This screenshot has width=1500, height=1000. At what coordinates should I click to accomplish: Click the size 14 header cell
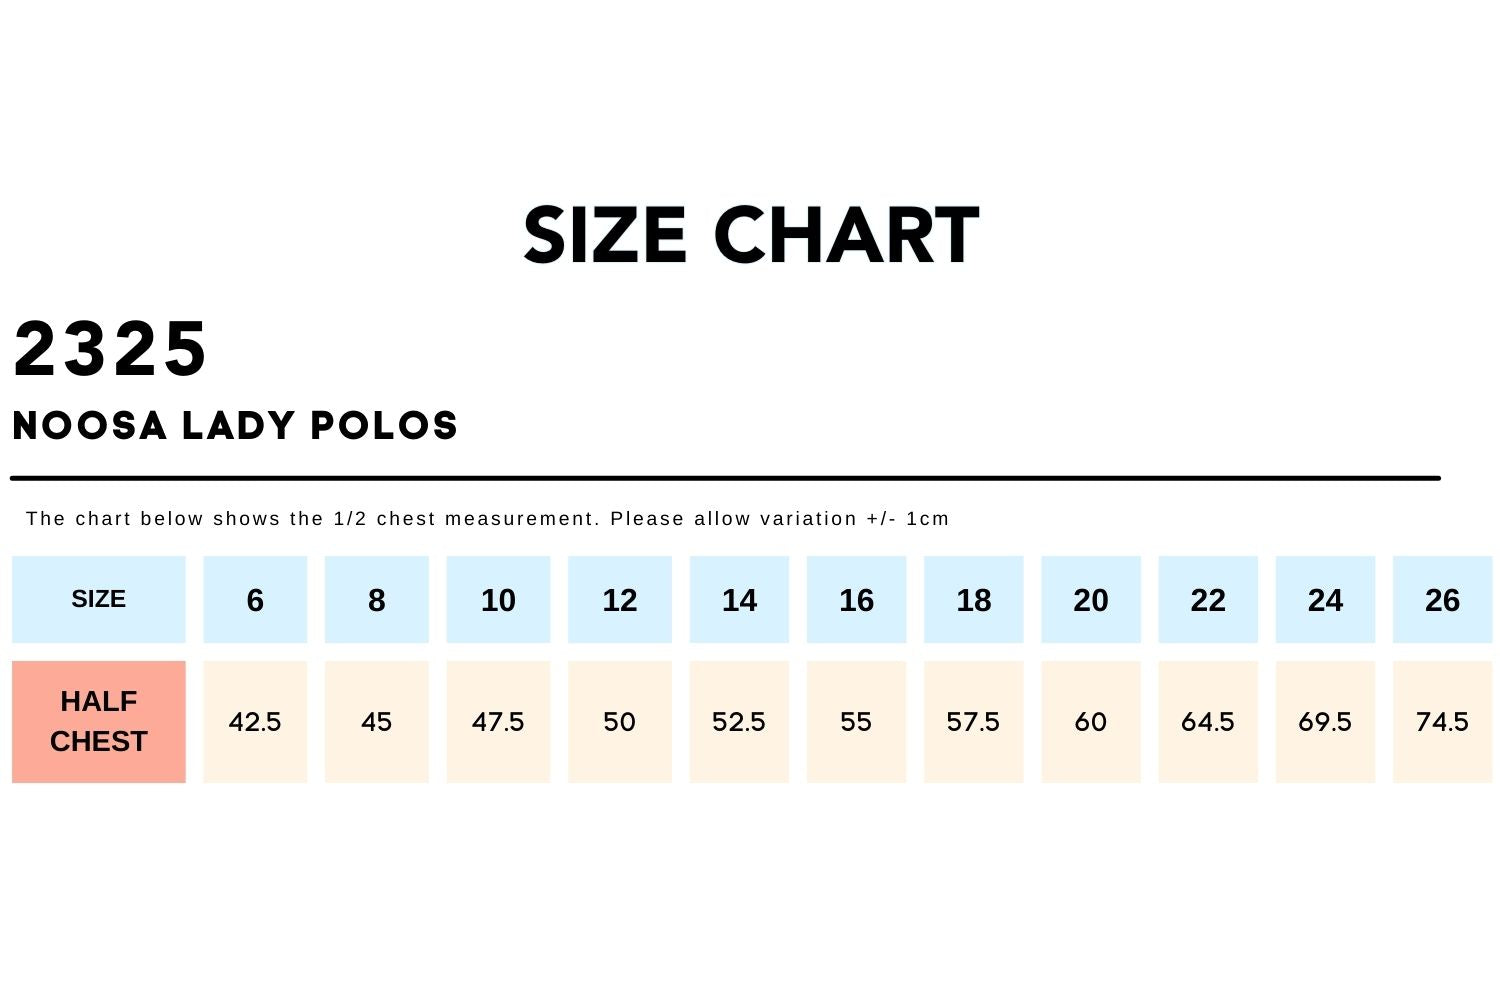739,600
